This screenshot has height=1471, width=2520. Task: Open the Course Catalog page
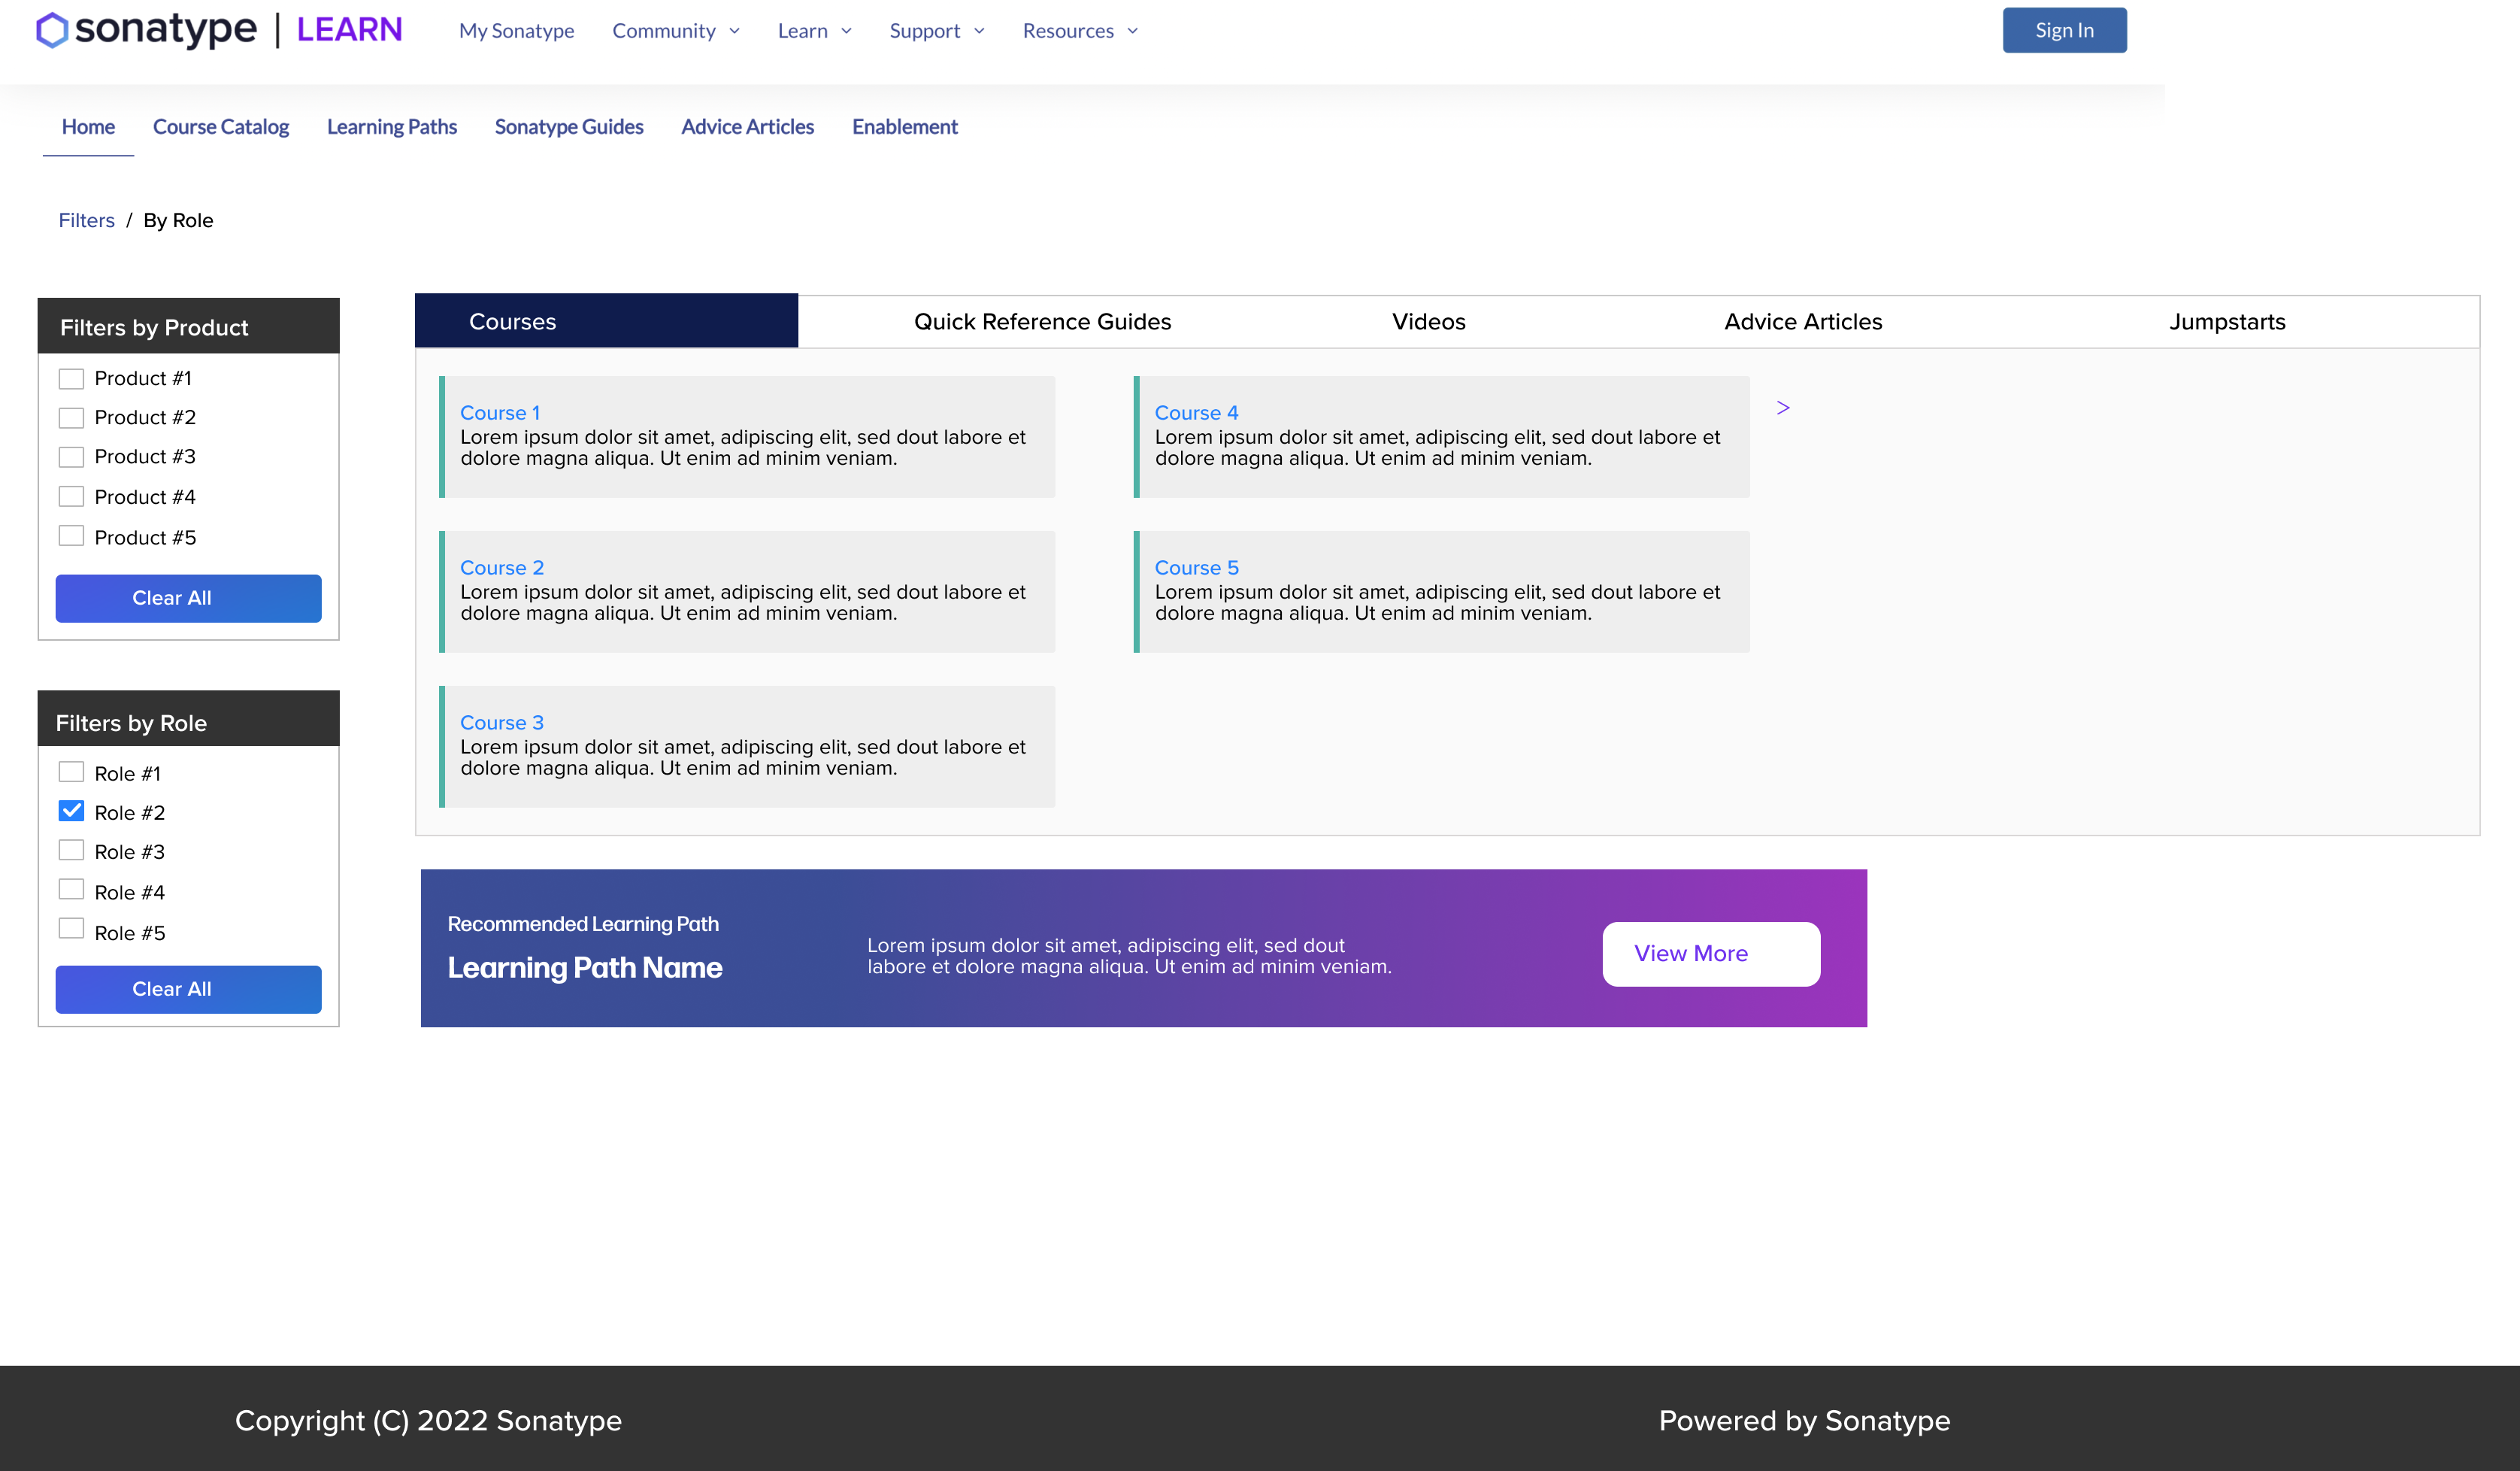tap(221, 127)
